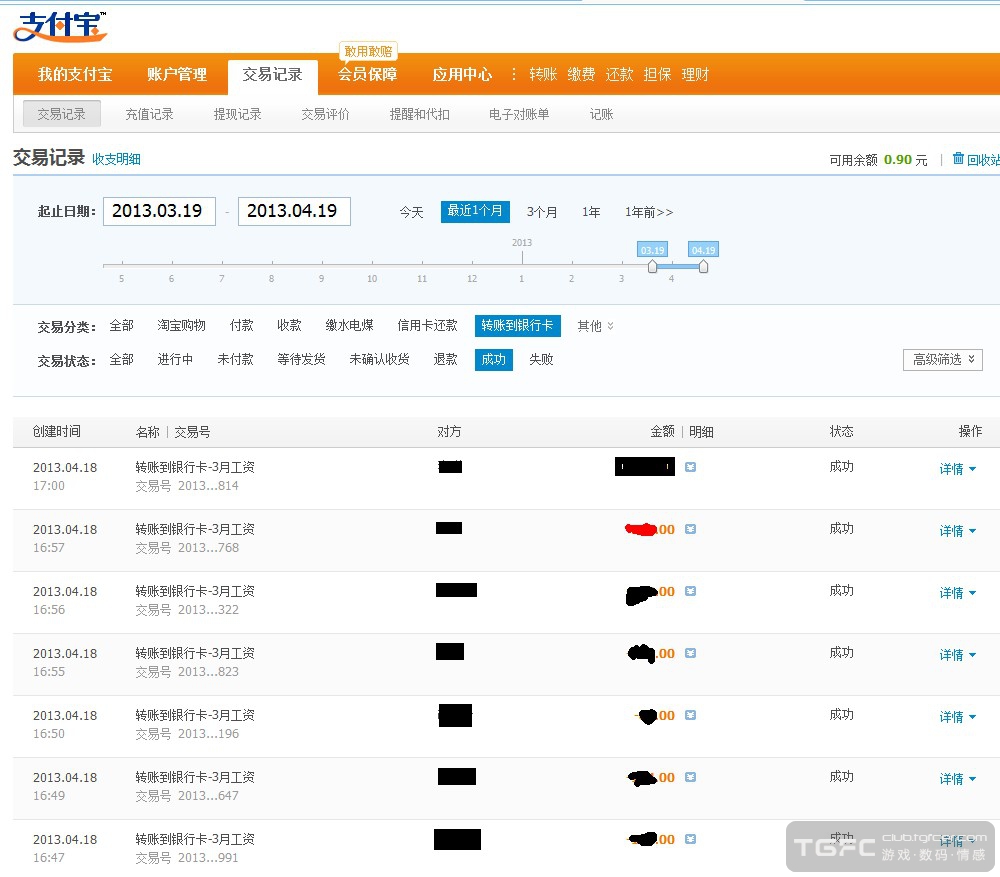Click the recycle bin trash icon
The width and height of the screenshot is (1000, 877).
point(958,159)
